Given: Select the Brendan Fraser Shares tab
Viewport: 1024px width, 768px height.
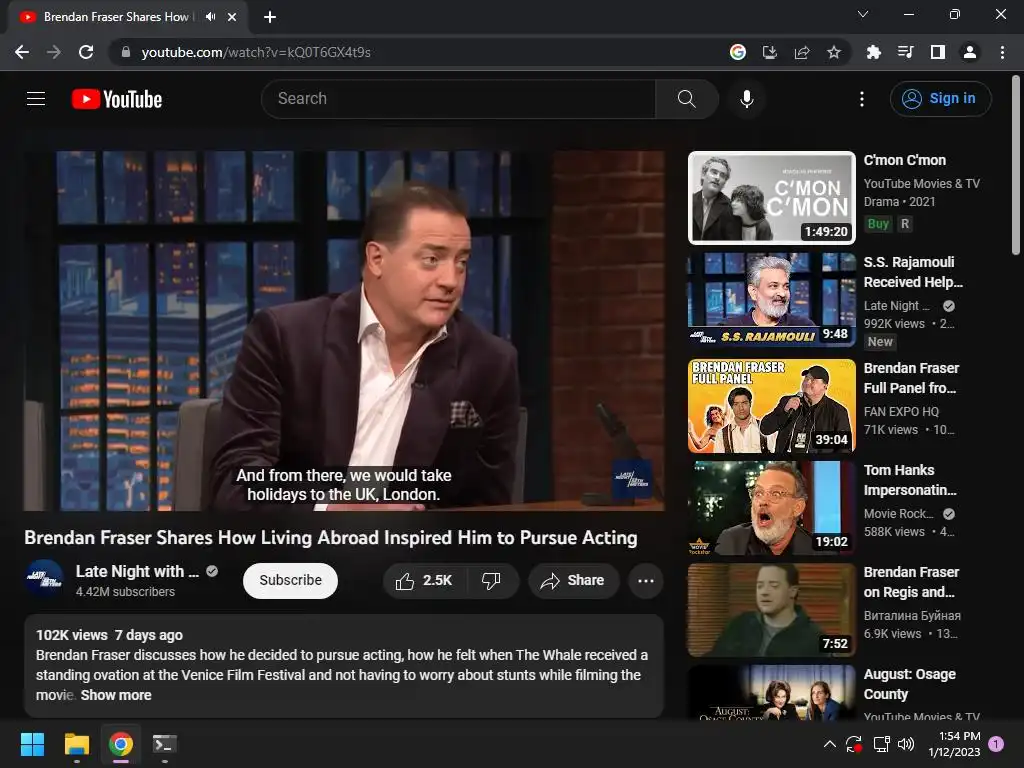Looking at the screenshot, I should [128, 17].
